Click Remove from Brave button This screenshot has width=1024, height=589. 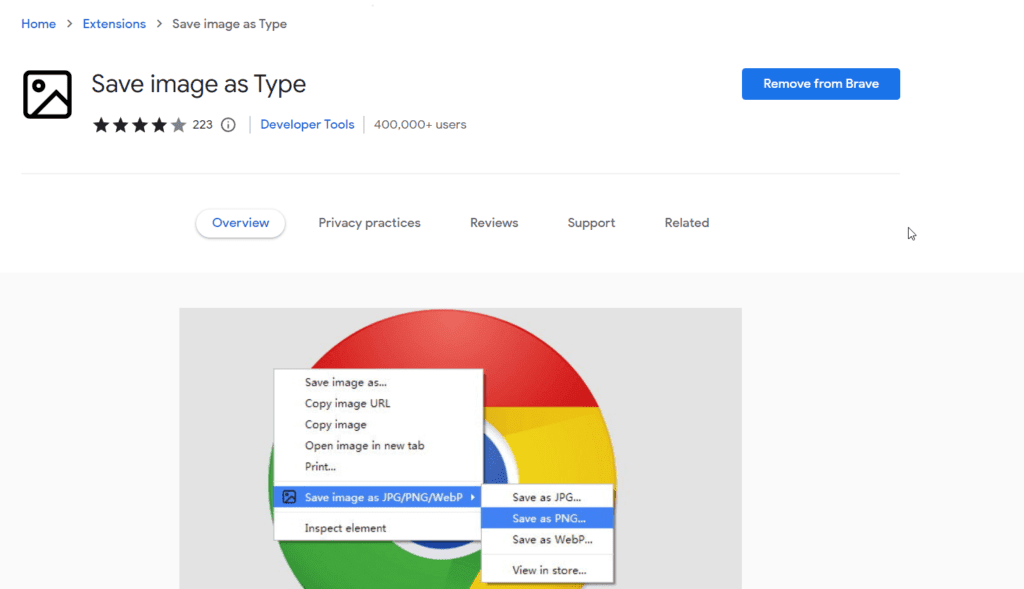coord(820,84)
